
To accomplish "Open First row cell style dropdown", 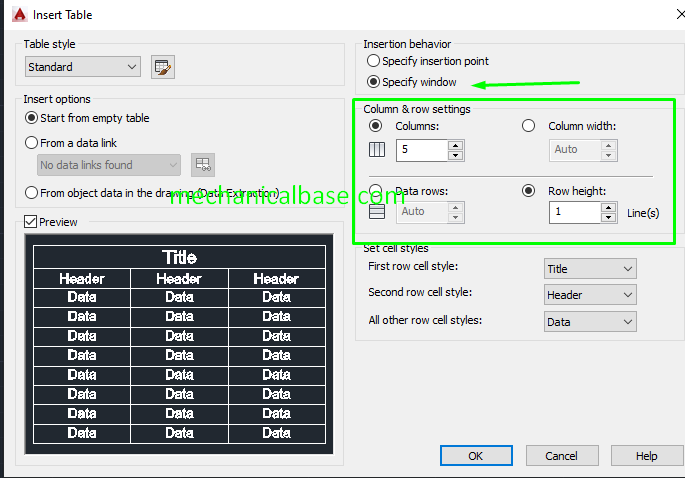I will pos(590,269).
